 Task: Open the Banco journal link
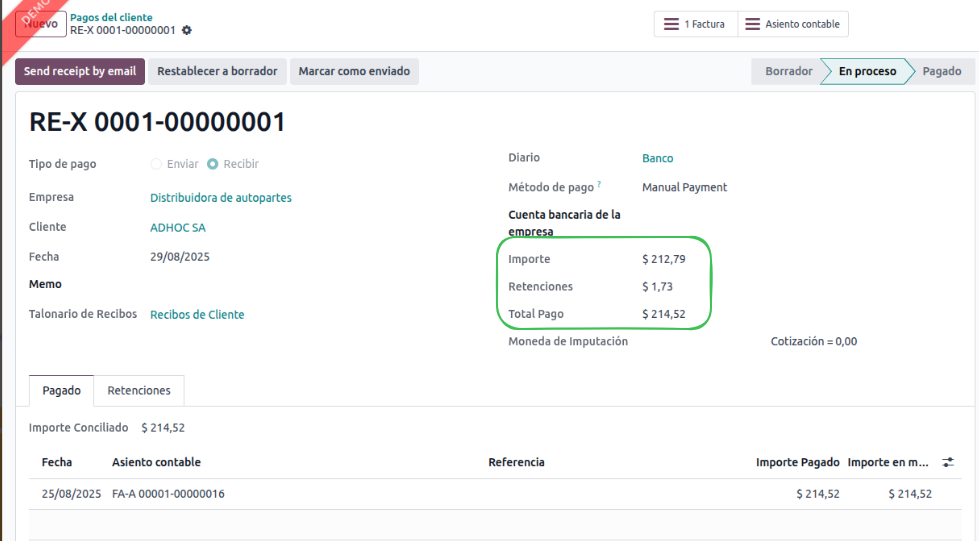pyautogui.click(x=657, y=158)
